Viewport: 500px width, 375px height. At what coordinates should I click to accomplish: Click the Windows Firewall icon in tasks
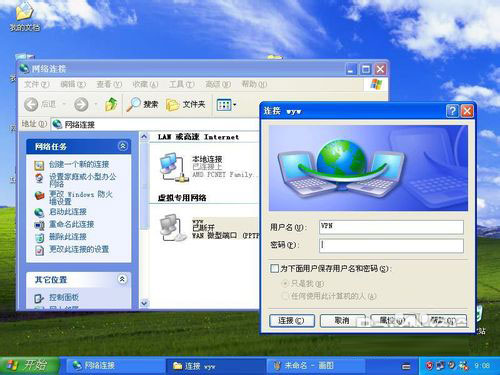click(x=39, y=195)
